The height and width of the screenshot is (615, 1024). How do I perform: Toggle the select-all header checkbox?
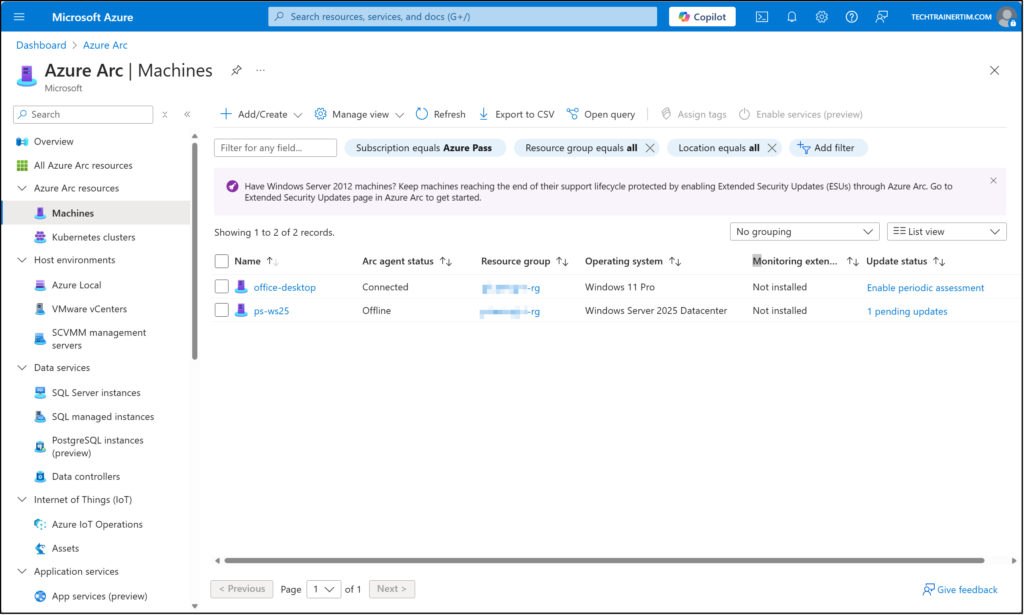pyautogui.click(x=221, y=261)
